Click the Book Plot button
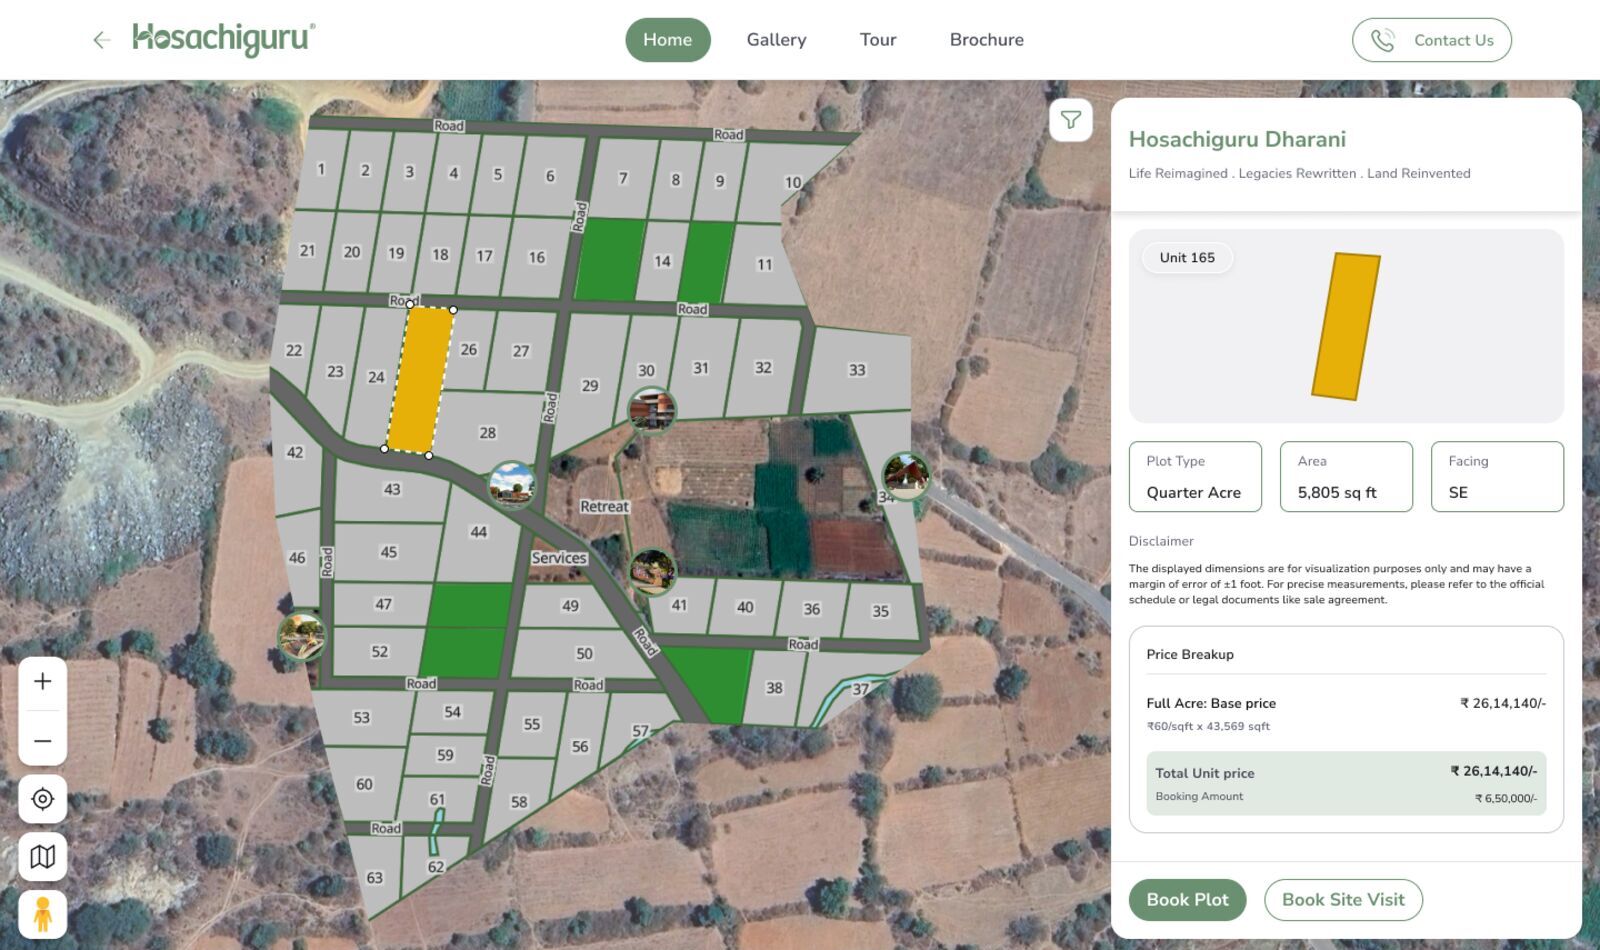Viewport: 1600px width, 950px height. [1188, 900]
